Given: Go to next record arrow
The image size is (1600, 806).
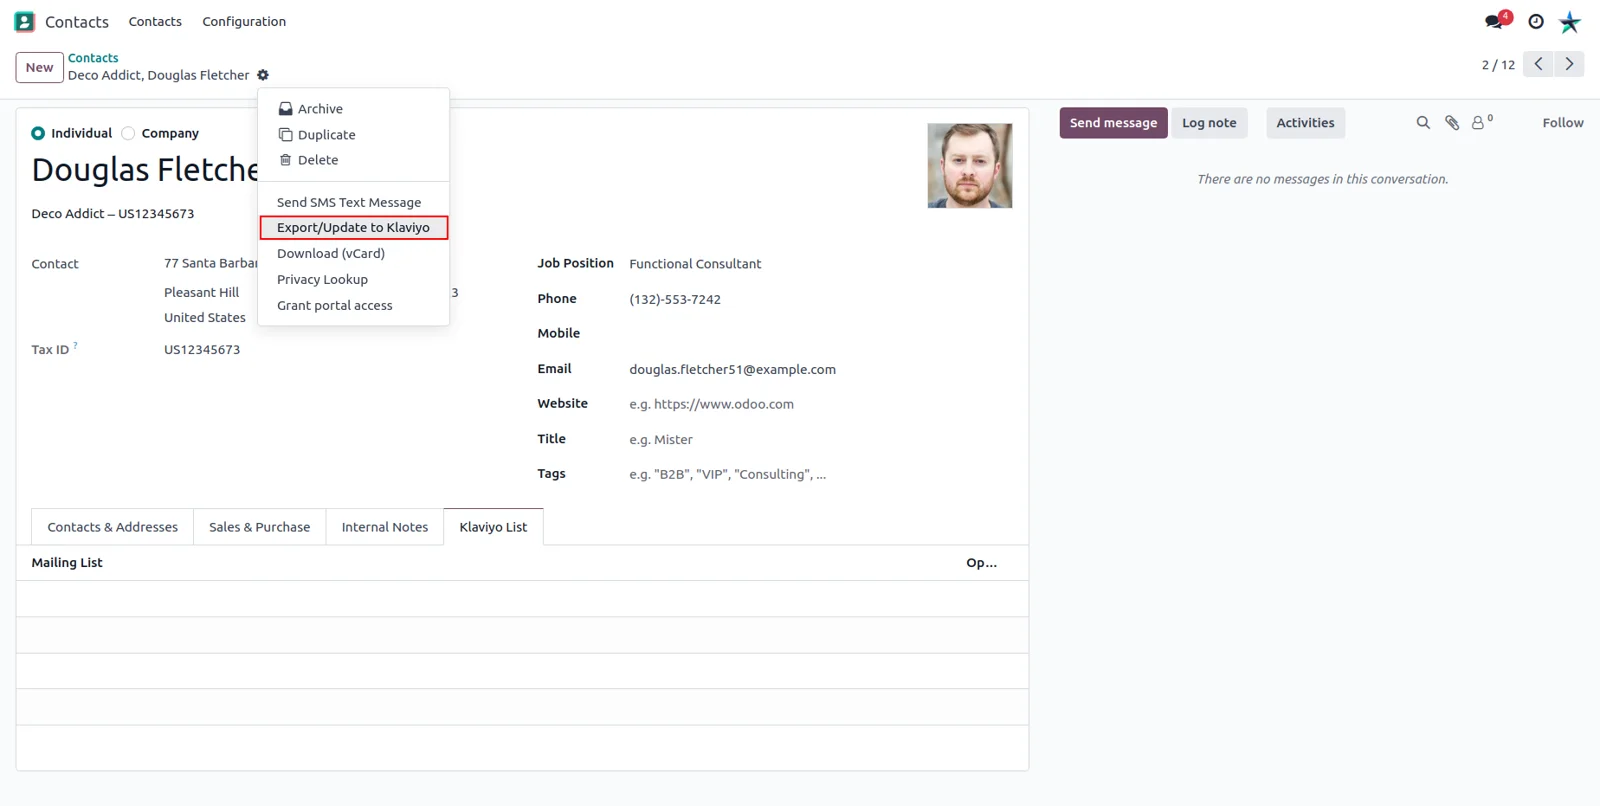Looking at the screenshot, I should [1569, 64].
